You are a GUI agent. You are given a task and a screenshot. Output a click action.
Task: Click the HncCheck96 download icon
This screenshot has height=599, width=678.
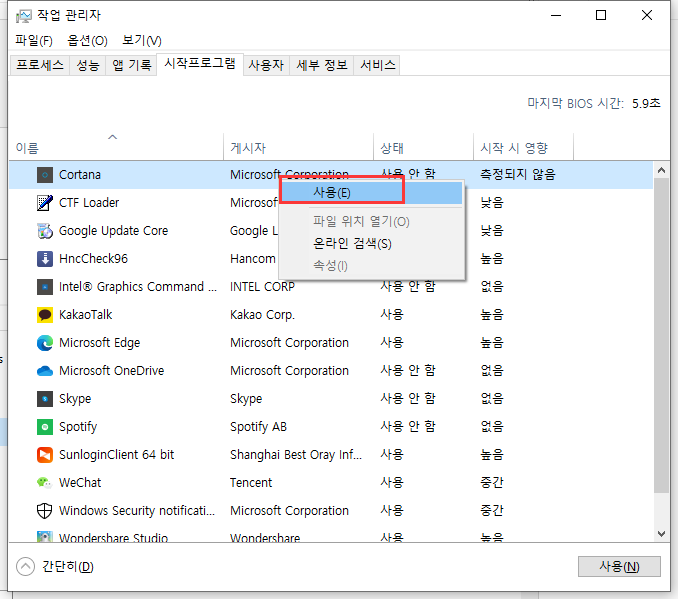click(x=45, y=259)
